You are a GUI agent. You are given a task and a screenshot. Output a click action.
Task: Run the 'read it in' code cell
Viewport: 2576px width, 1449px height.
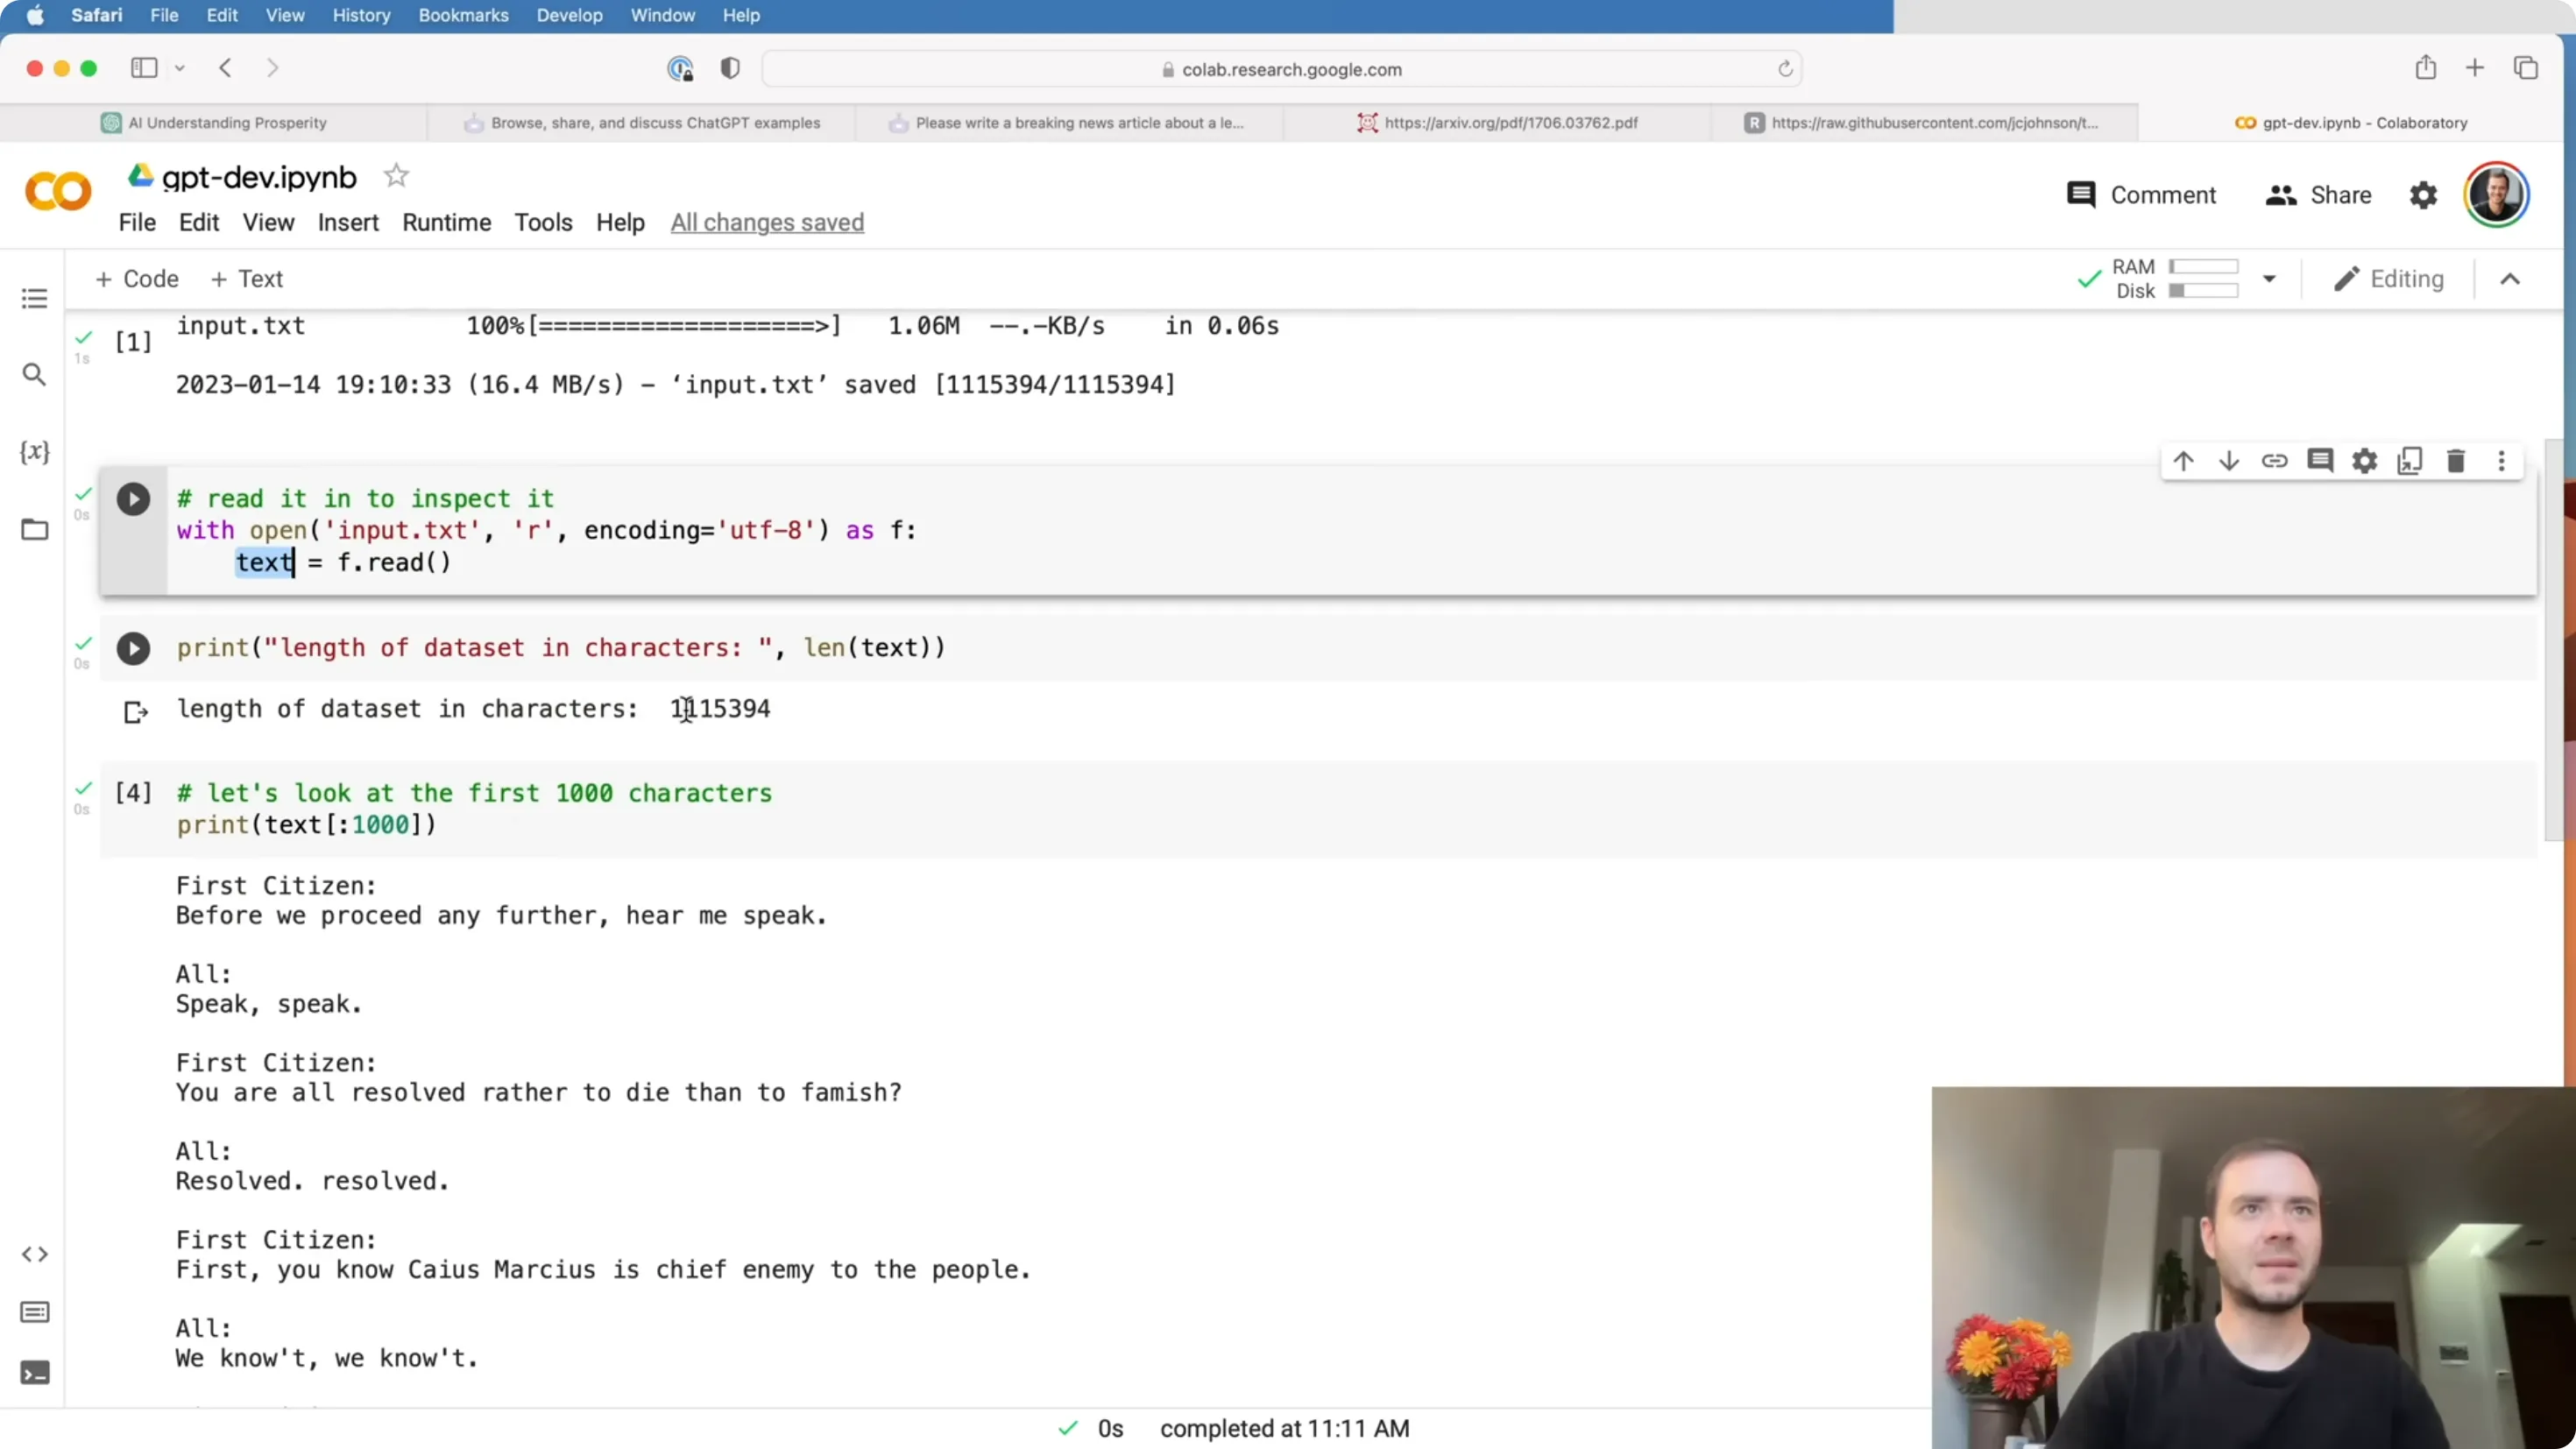tap(133, 499)
